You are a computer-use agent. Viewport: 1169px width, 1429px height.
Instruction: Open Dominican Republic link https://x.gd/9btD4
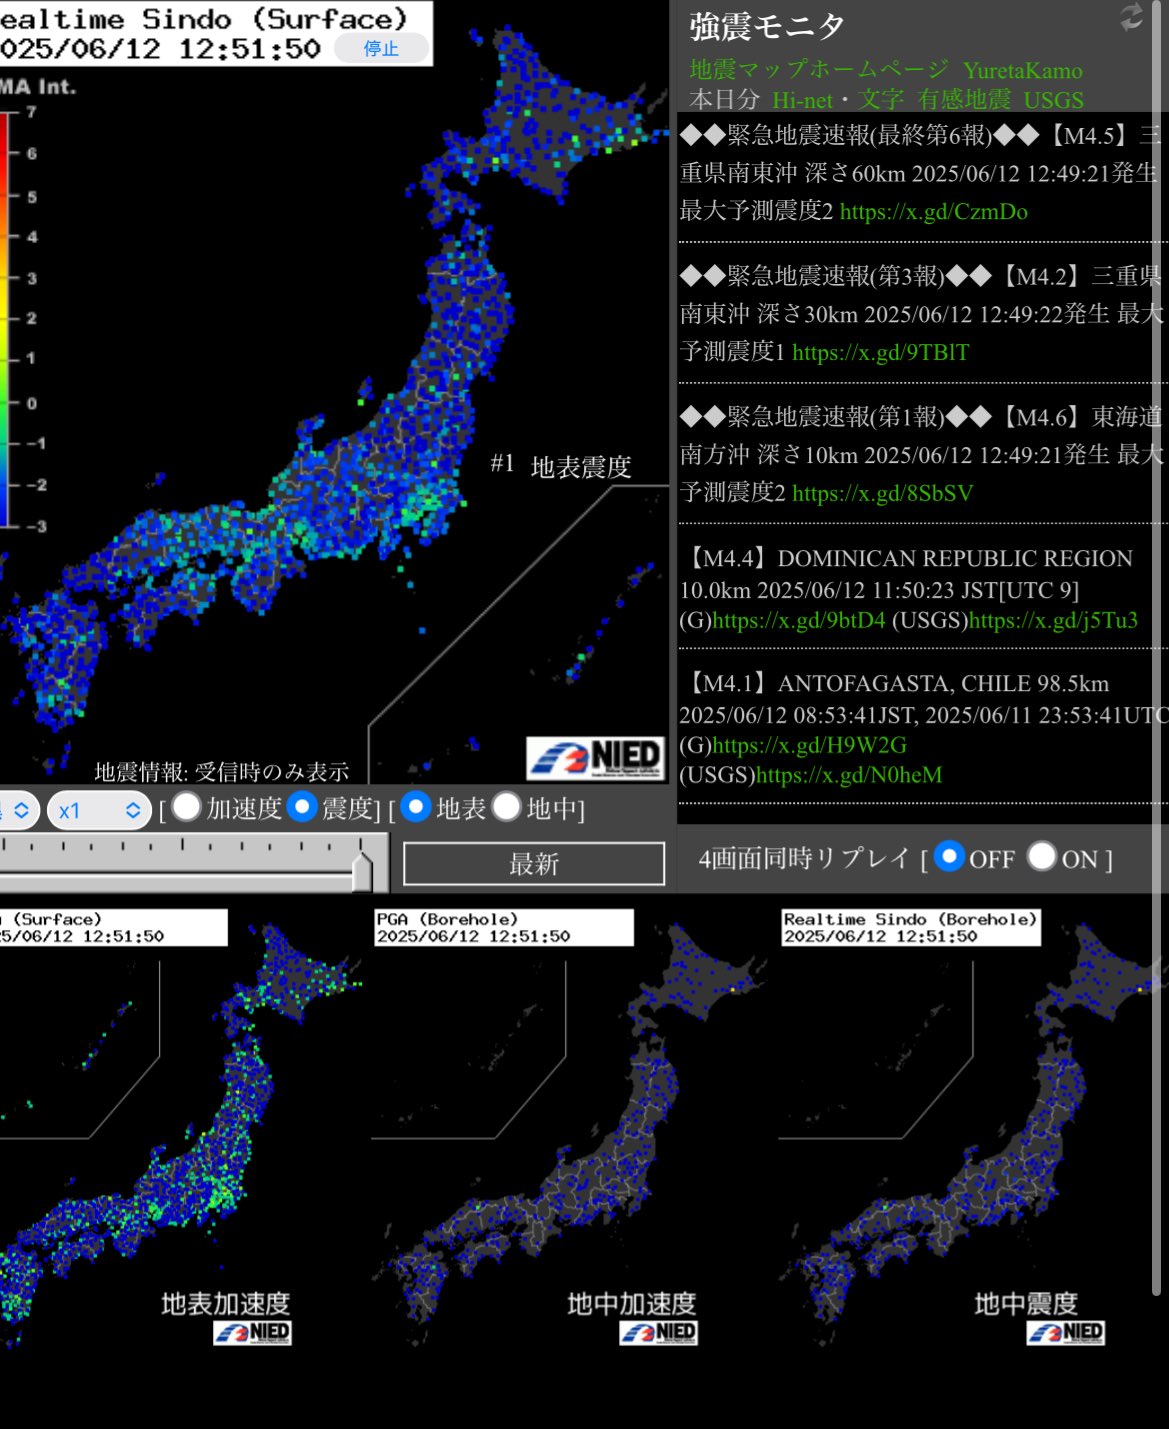click(799, 620)
